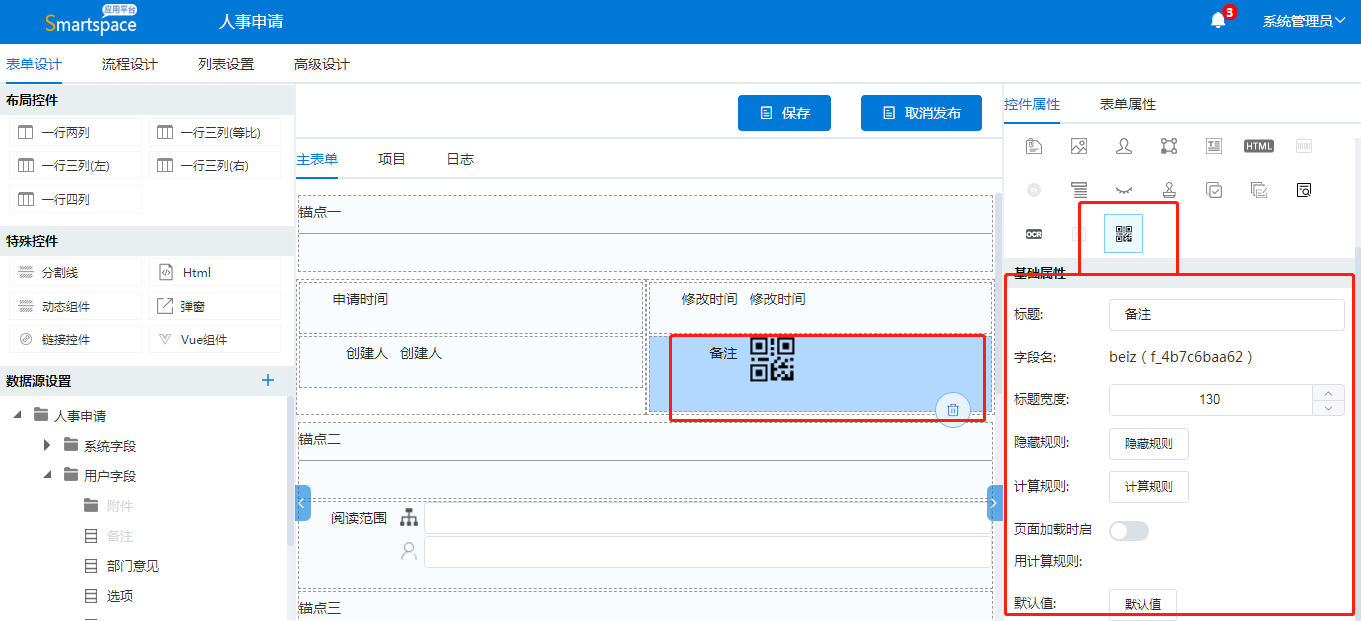Open the 隐藏规则 button
The height and width of the screenshot is (621, 1361).
[x=1149, y=443]
